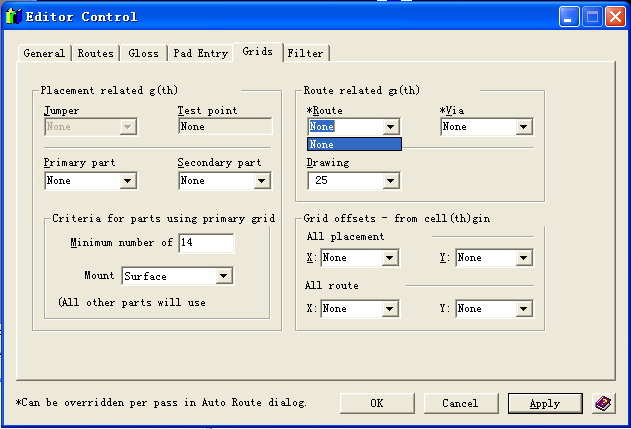Switch to the General tab
Image resolution: width=631 pixels, height=429 pixels.
[44, 53]
